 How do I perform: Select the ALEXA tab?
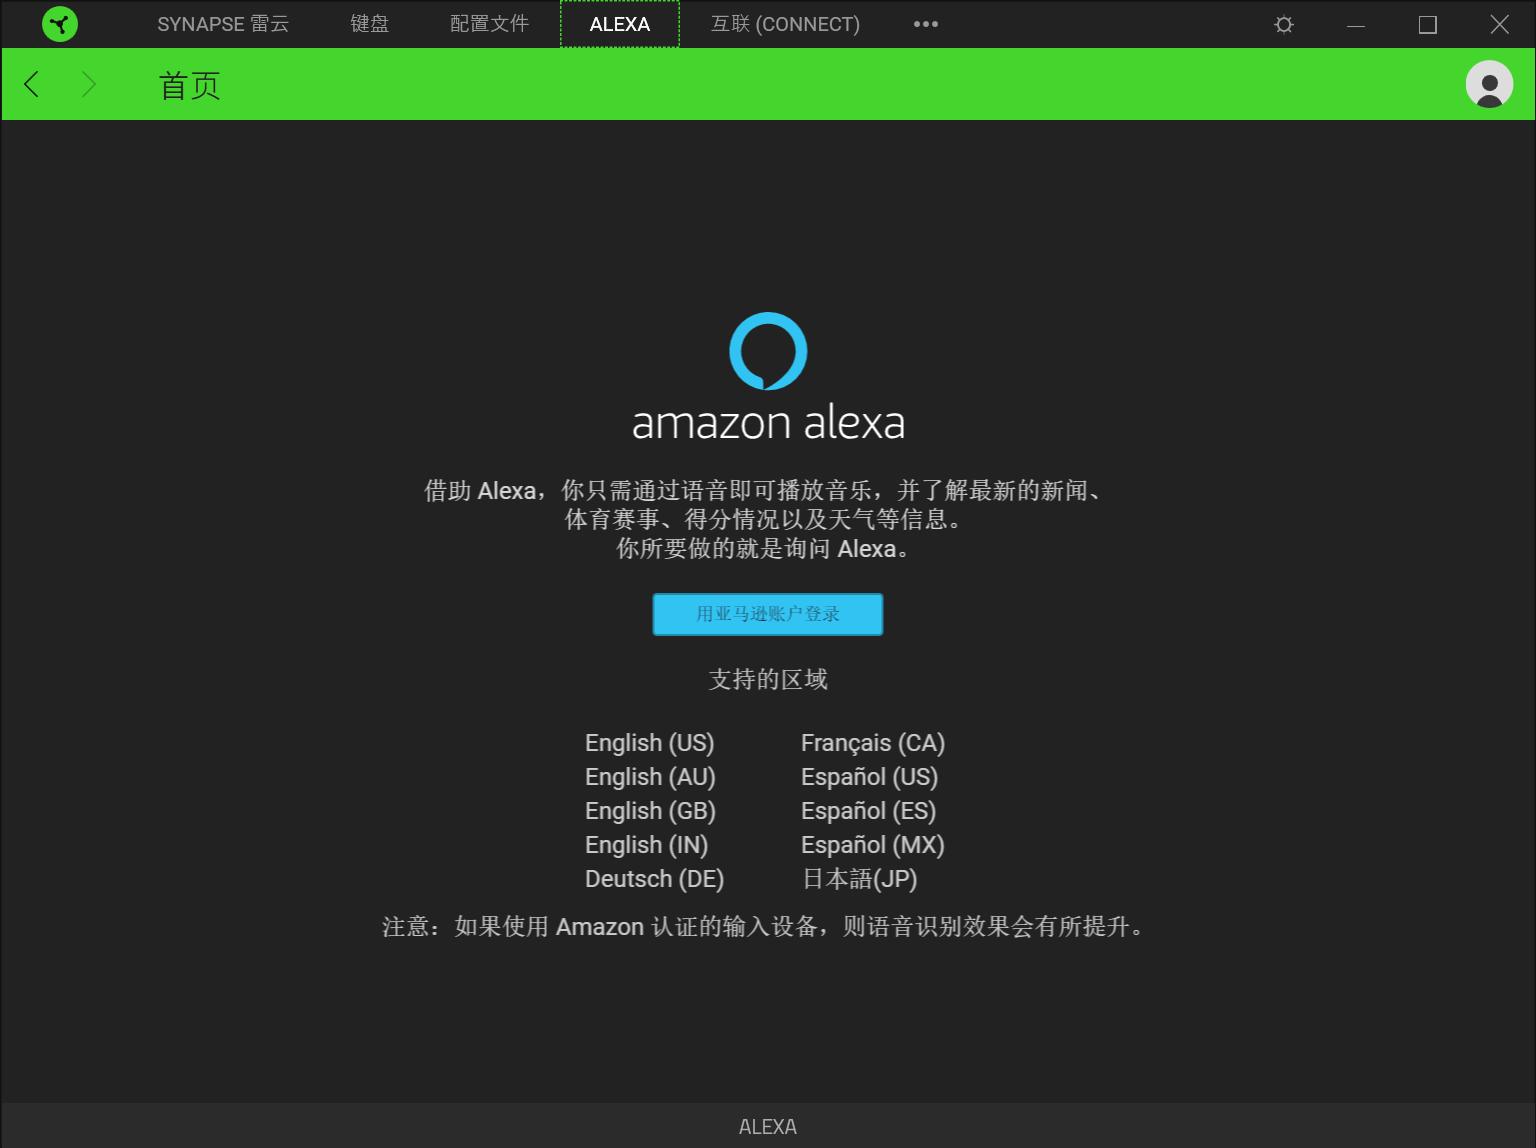pos(620,24)
